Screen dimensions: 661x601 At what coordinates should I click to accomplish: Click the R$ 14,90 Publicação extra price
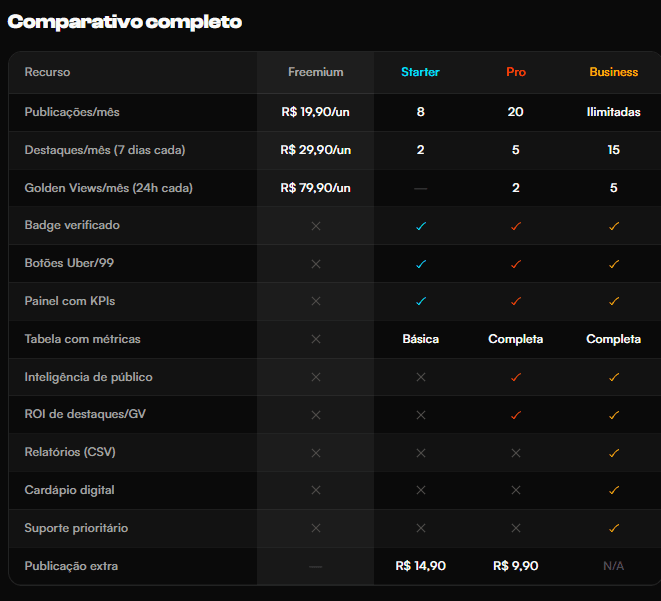(x=421, y=566)
